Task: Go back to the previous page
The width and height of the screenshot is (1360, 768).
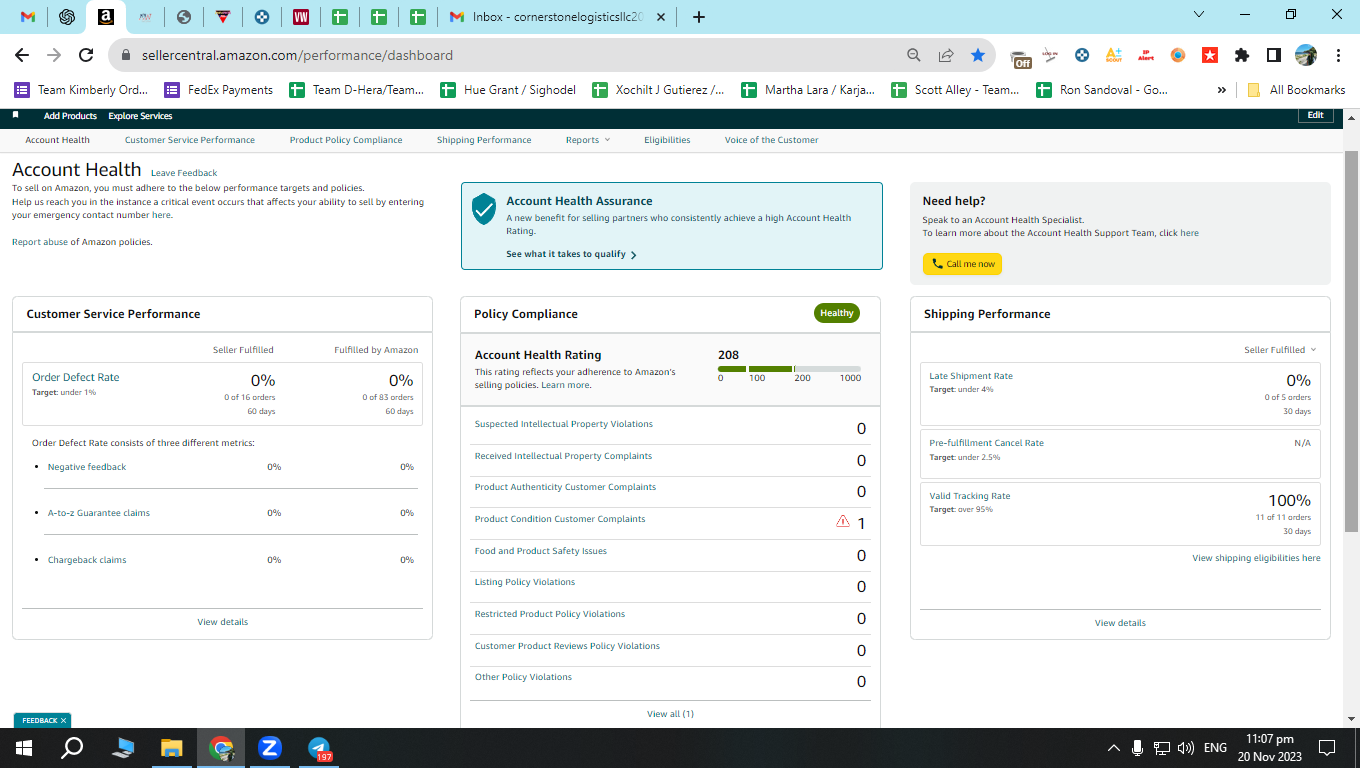Action: [22, 55]
